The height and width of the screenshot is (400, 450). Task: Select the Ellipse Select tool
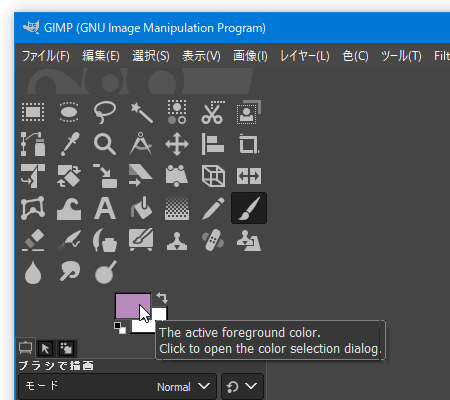click(x=69, y=112)
